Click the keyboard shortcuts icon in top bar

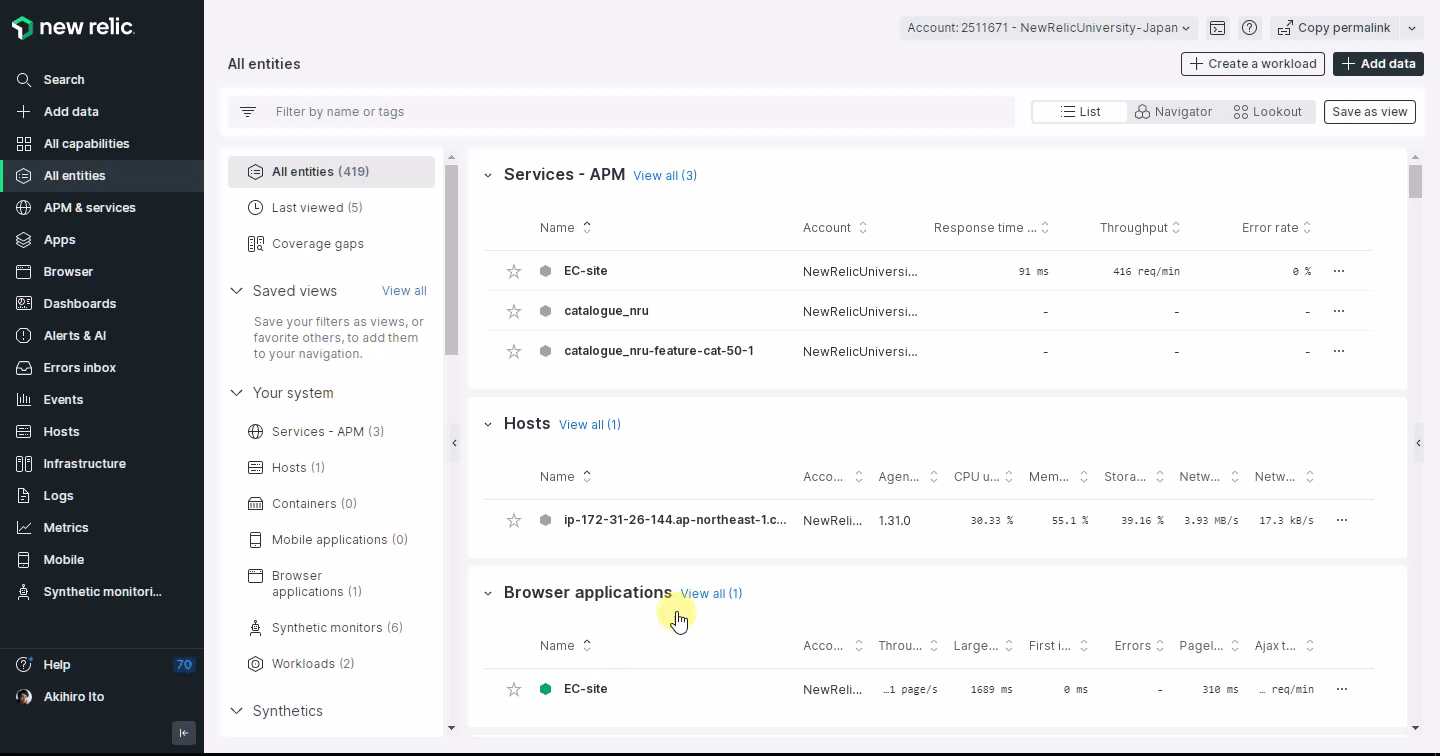[x=1218, y=28]
